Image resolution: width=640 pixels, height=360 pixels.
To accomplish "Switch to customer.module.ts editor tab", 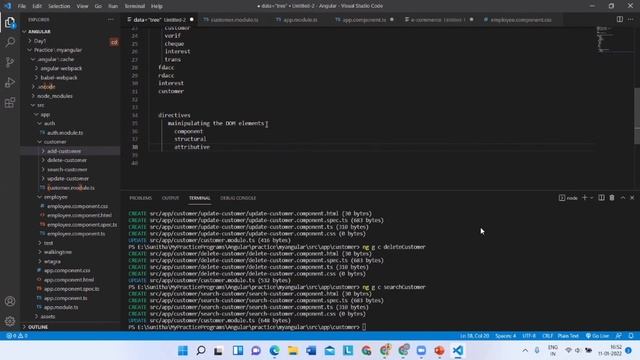I will 234,20.
